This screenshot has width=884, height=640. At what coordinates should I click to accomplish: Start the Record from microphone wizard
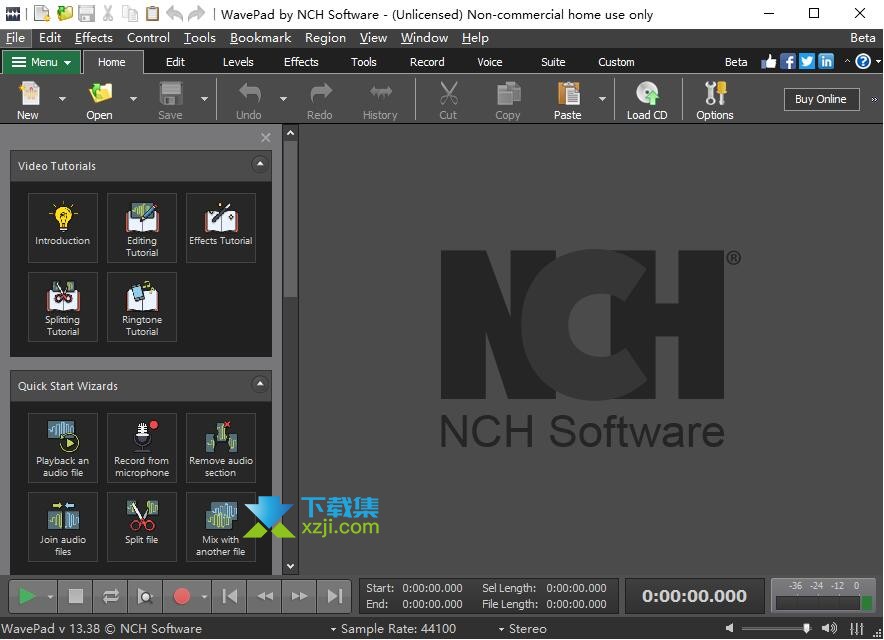click(142, 448)
